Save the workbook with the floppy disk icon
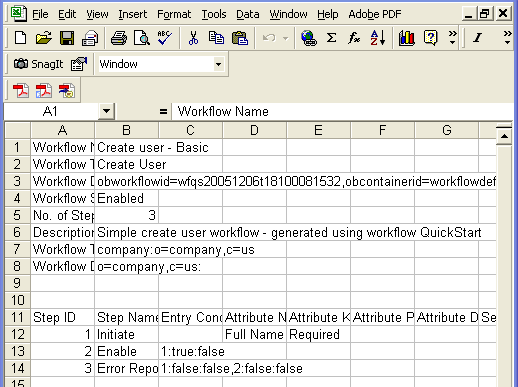The width and height of the screenshot is (518, 387). tap(67, 38)
